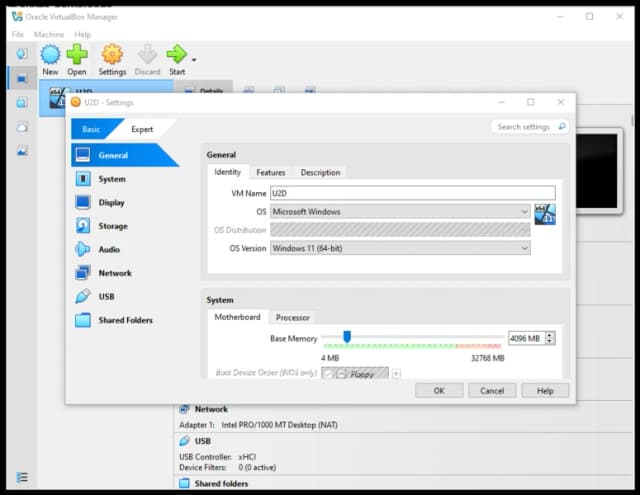
Task: Click the disabled OS Distribution combo box
Action: [x=400, y=230]
